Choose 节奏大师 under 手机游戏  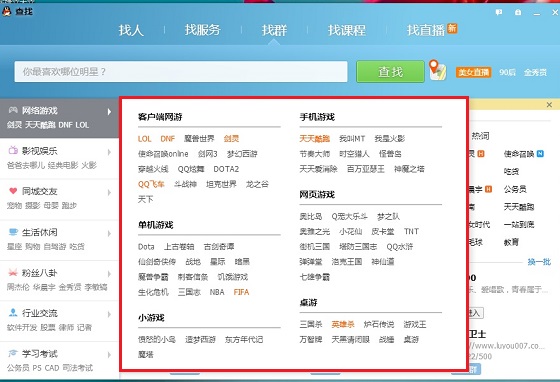point(315,154)
